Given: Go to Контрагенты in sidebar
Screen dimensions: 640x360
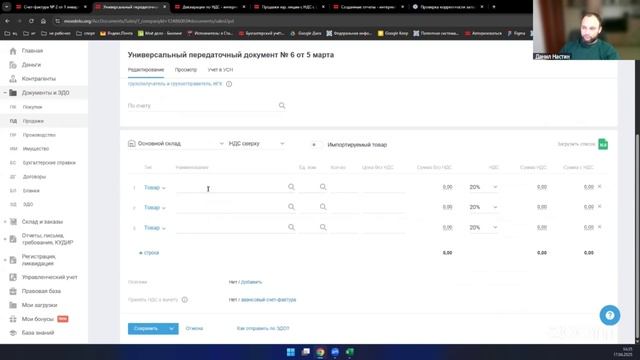Looking at the screenshot, I should point(38,78).
